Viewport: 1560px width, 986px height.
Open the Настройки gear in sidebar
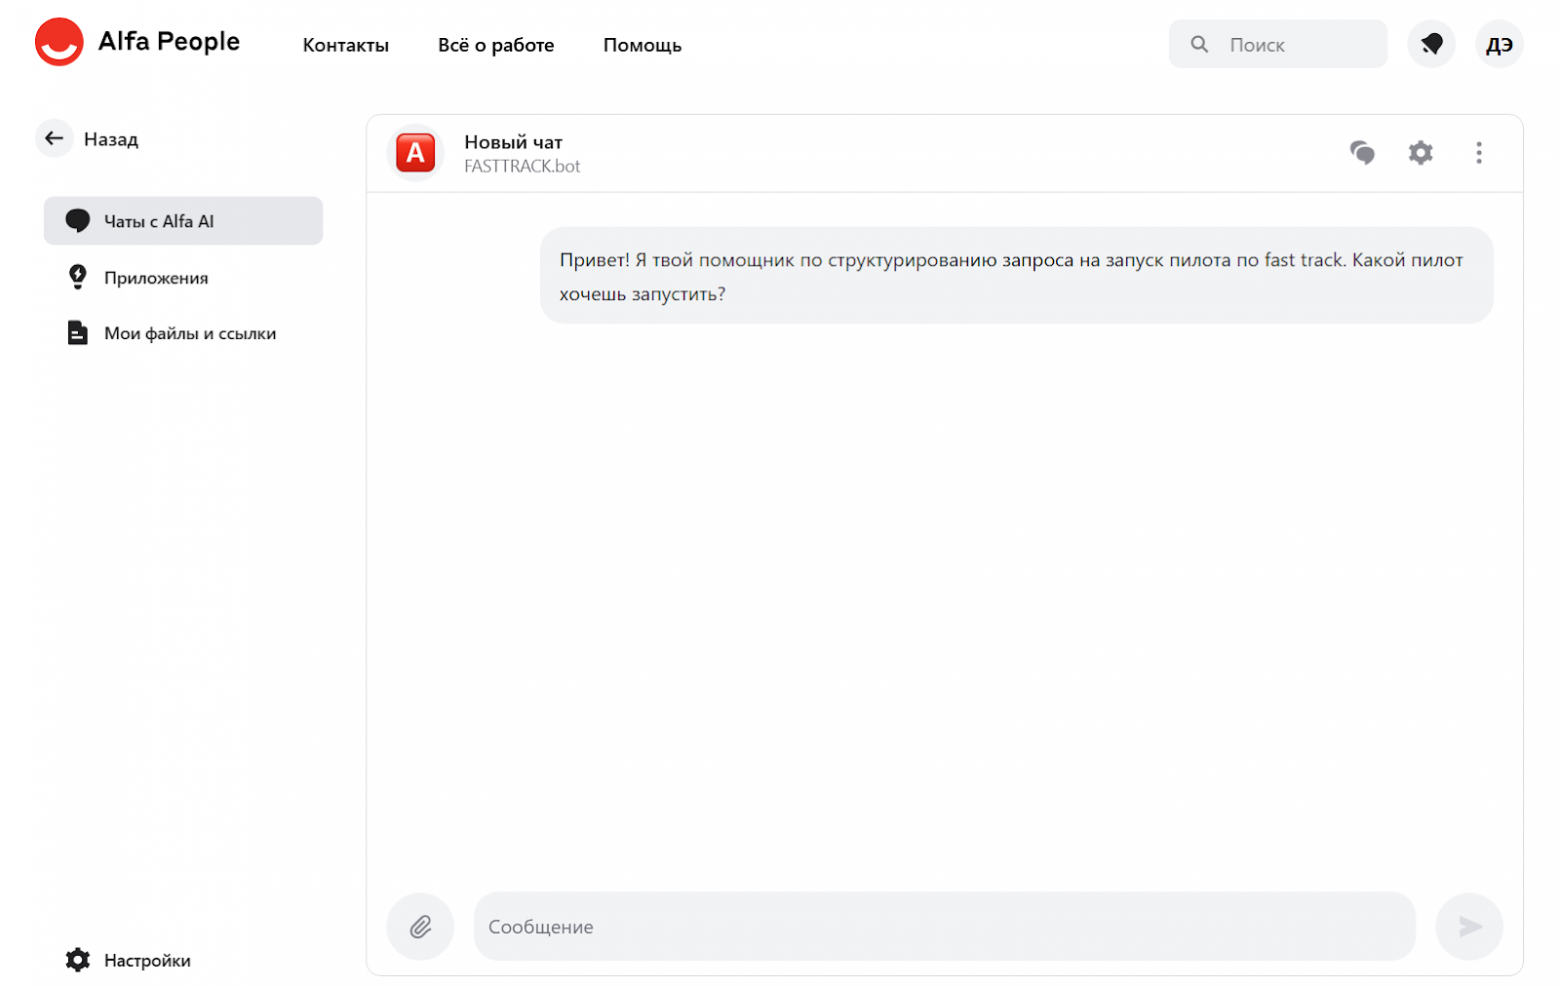(x=77, y=959)
